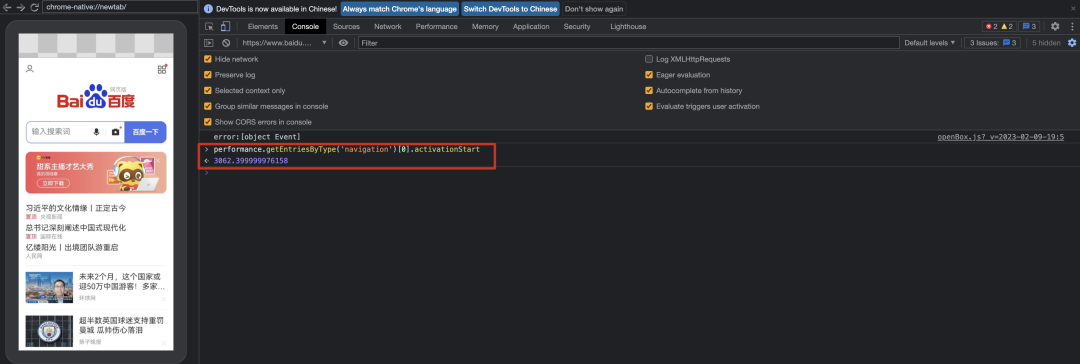The width and height of the screenshot is (1080, 364).
Task: Activate the inspect element picker icon
Action: pos(210,26)
